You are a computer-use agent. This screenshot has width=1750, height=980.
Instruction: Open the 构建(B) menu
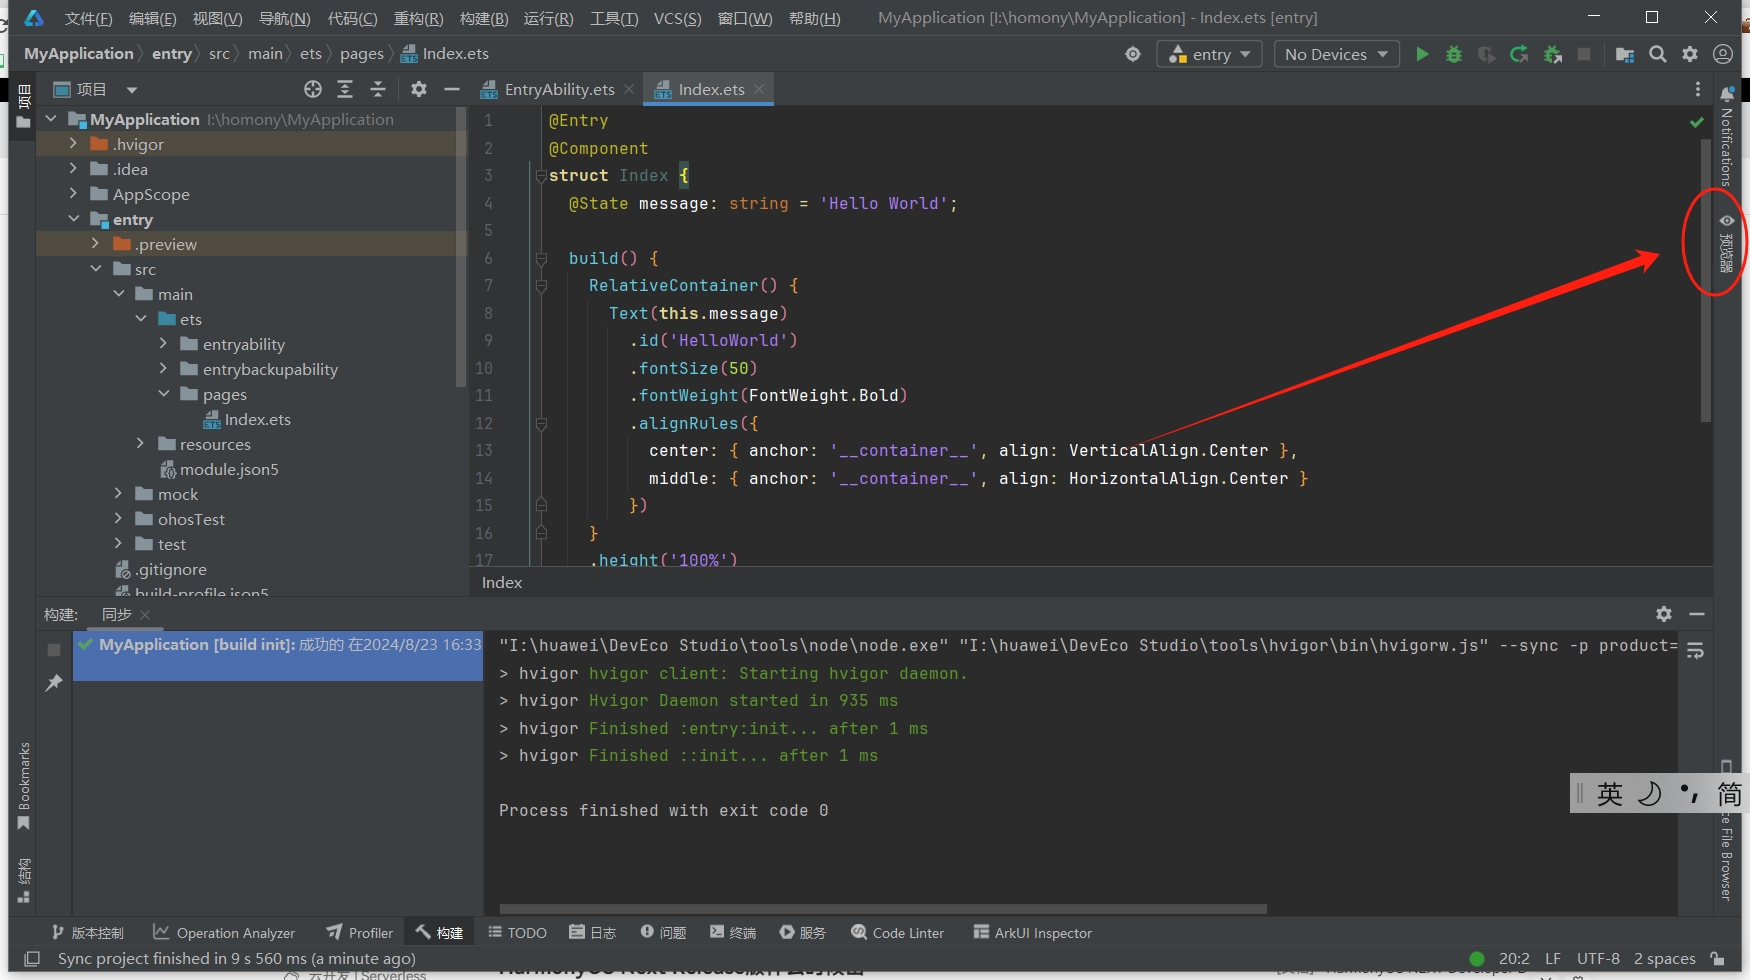pos(484,18)
